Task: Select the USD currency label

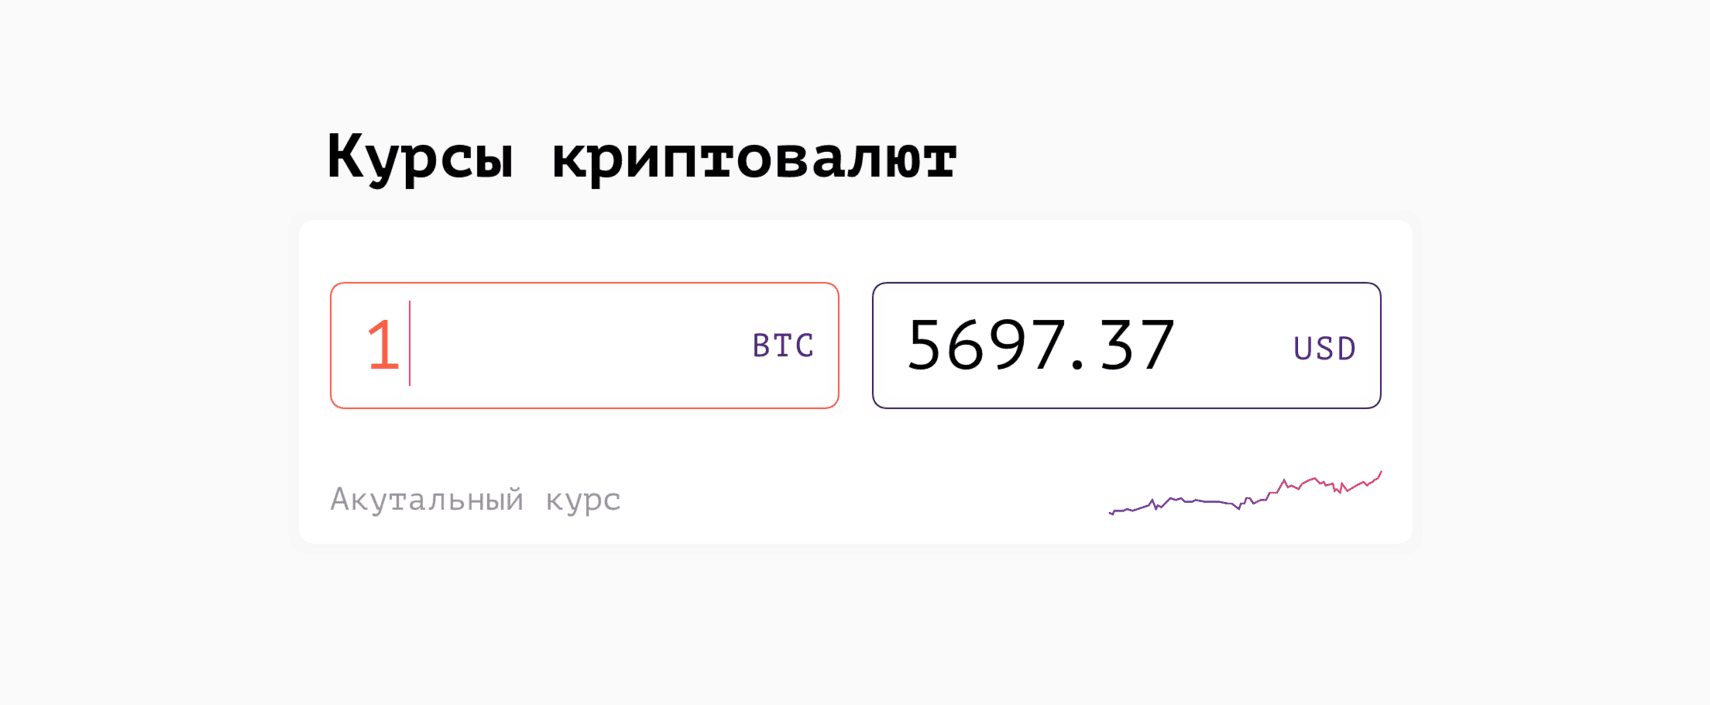Action: coord(1324,348)
